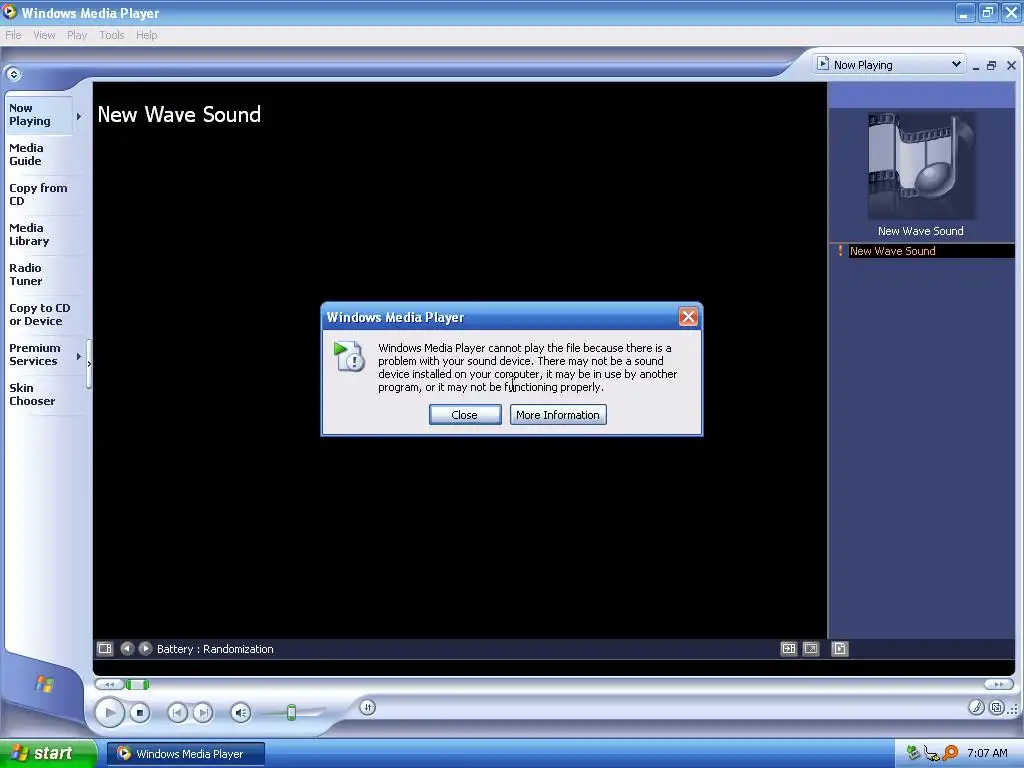
Task: Open the visualization options button left of arrows
Action: pyautogui.click(x=104, y=648)
